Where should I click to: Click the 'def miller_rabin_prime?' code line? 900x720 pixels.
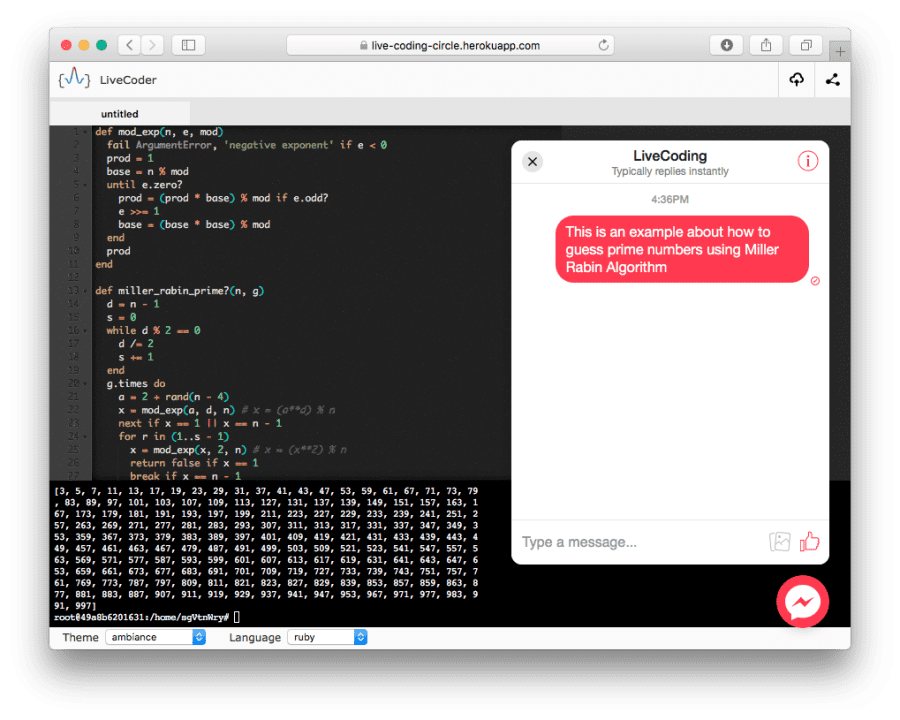pos(179,291)
